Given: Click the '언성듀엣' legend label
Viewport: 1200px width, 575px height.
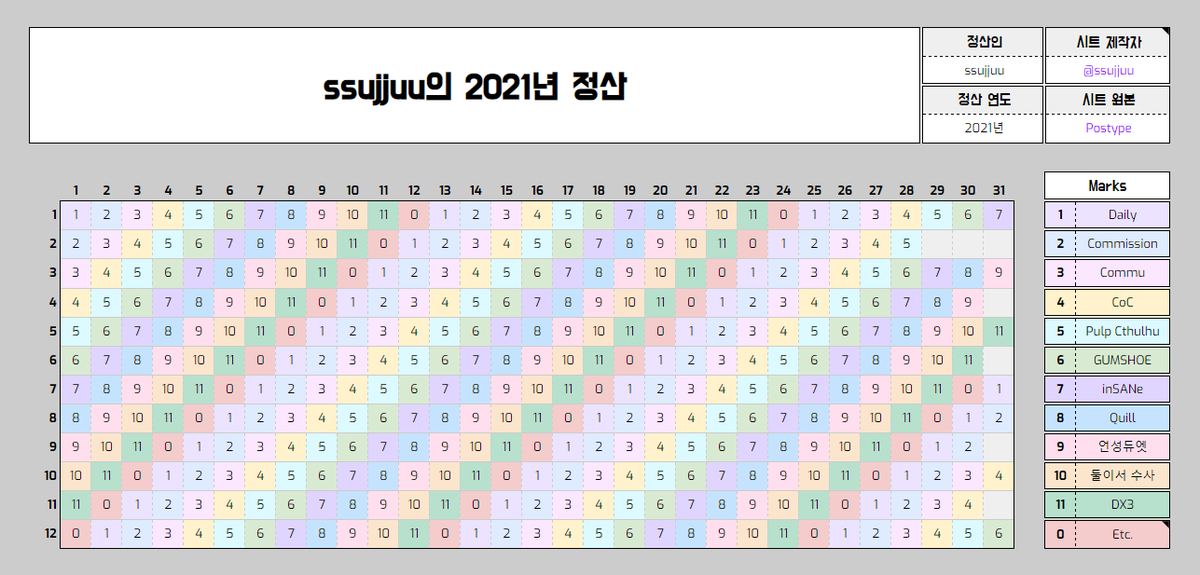Looking at the screenshot, I should click(x=1122, y=446).
